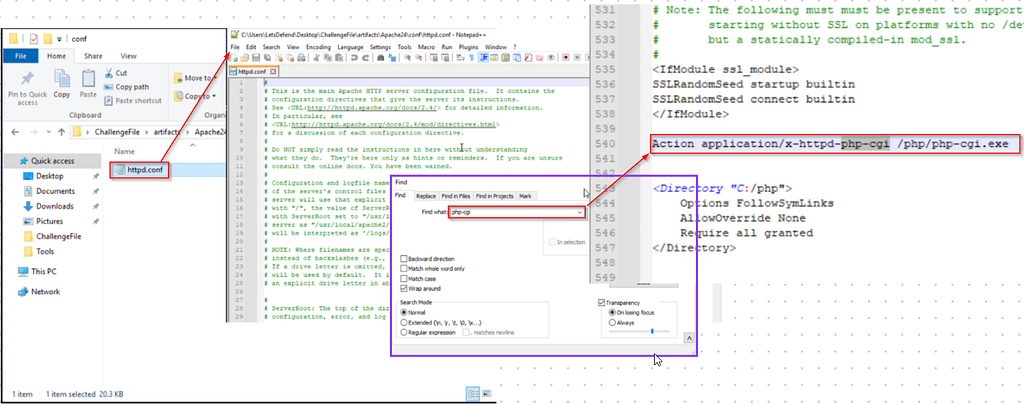Viewport: 1024px width, 404px height.
Task: Go back with the Explorer back arrow
Action: pos(15,132)
